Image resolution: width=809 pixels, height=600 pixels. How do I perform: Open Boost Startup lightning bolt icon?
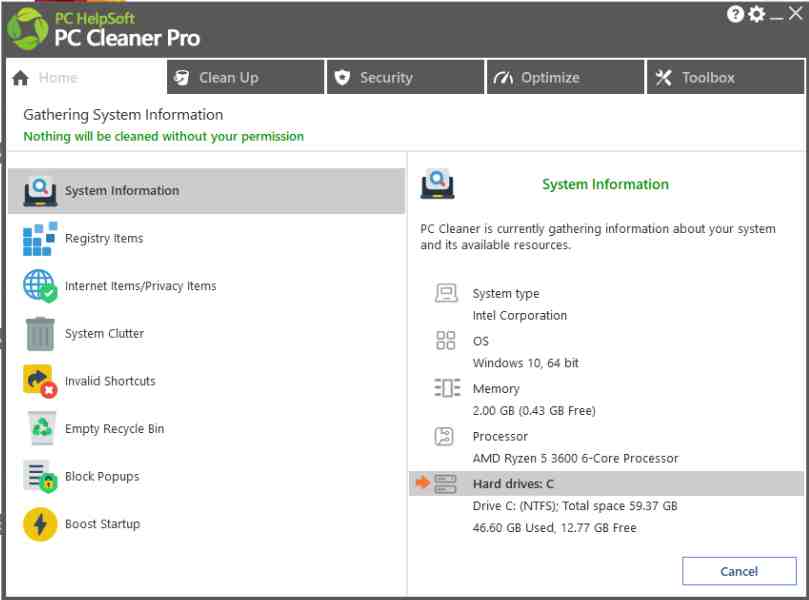point(40,524)
